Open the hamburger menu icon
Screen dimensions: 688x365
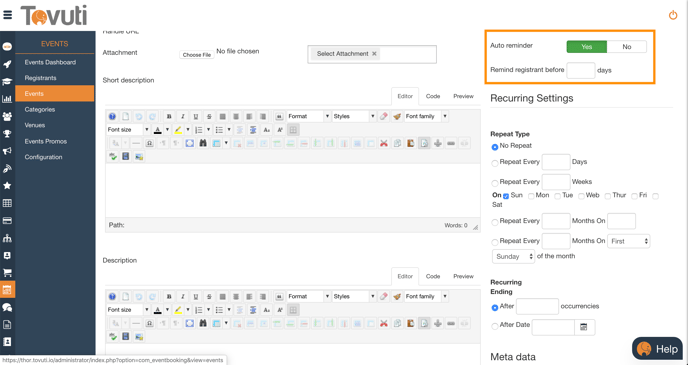[7, 15]
